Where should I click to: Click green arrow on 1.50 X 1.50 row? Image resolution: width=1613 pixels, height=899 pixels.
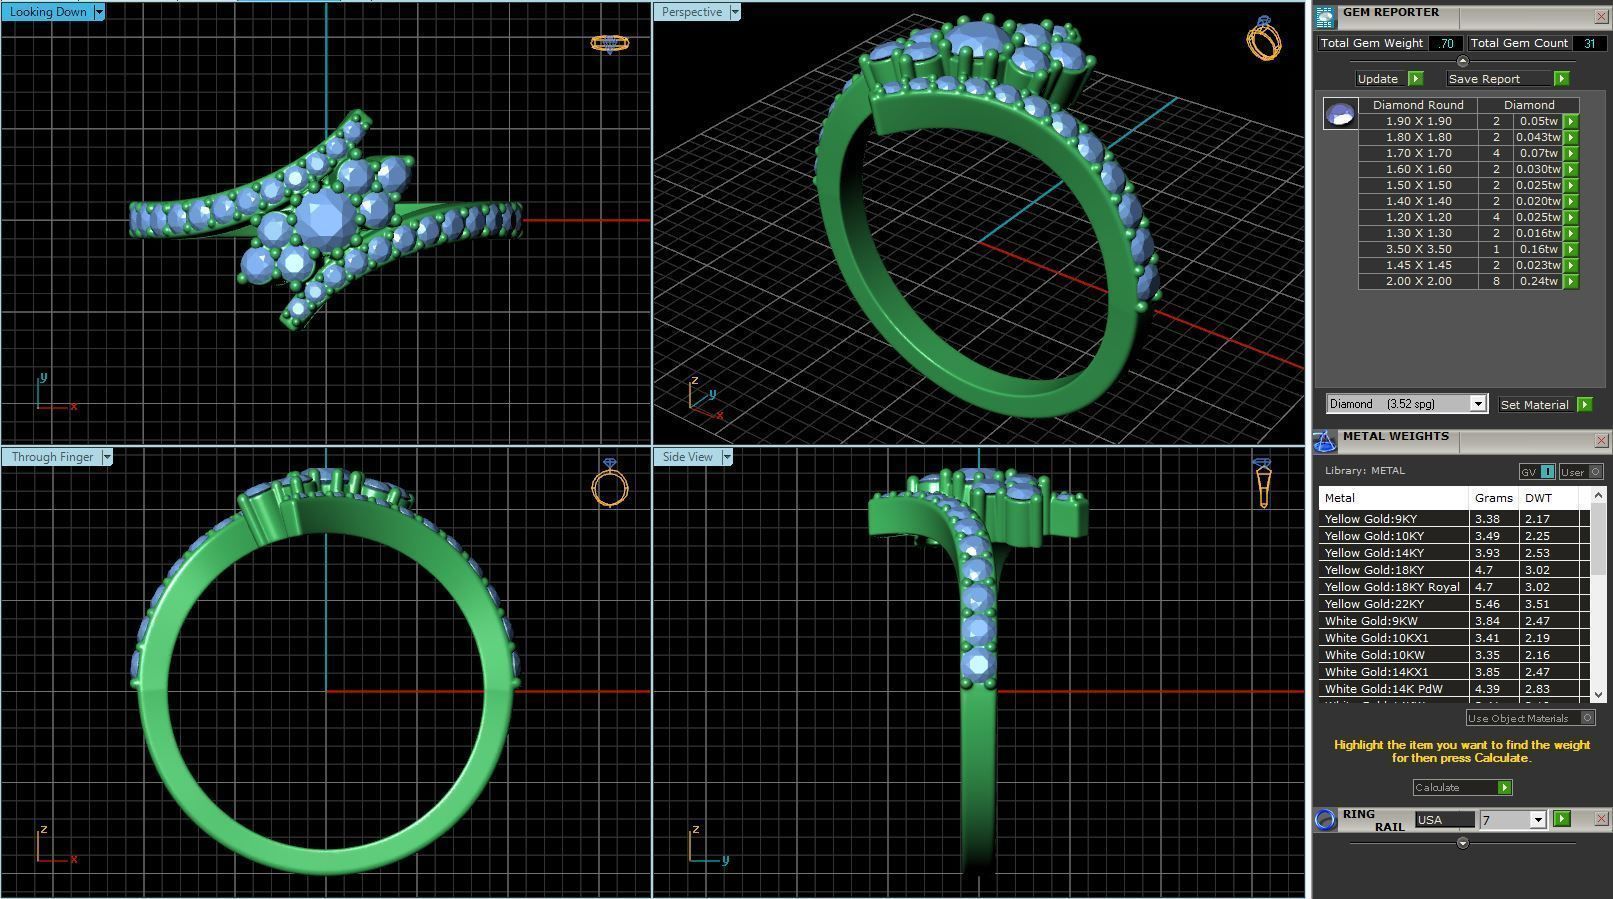[1570, 185]
